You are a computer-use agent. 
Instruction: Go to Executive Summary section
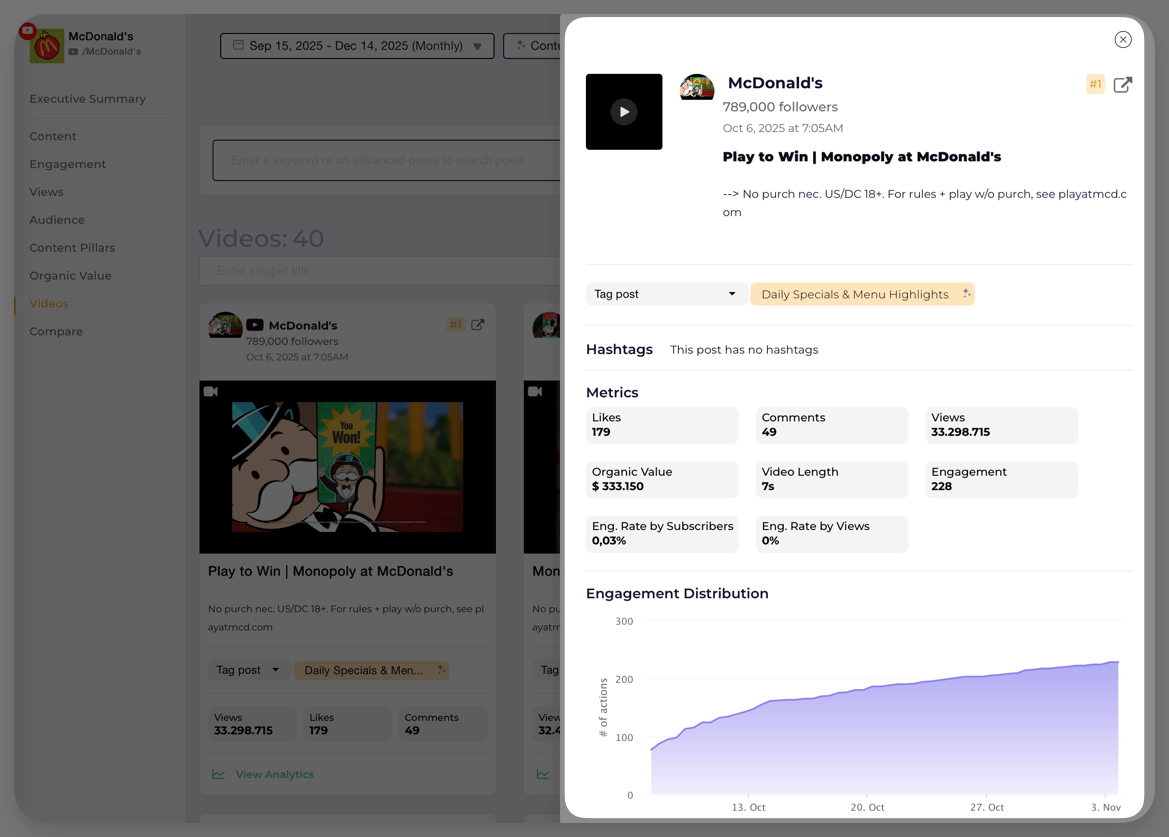pyautogui.click(x=87, y=99)
